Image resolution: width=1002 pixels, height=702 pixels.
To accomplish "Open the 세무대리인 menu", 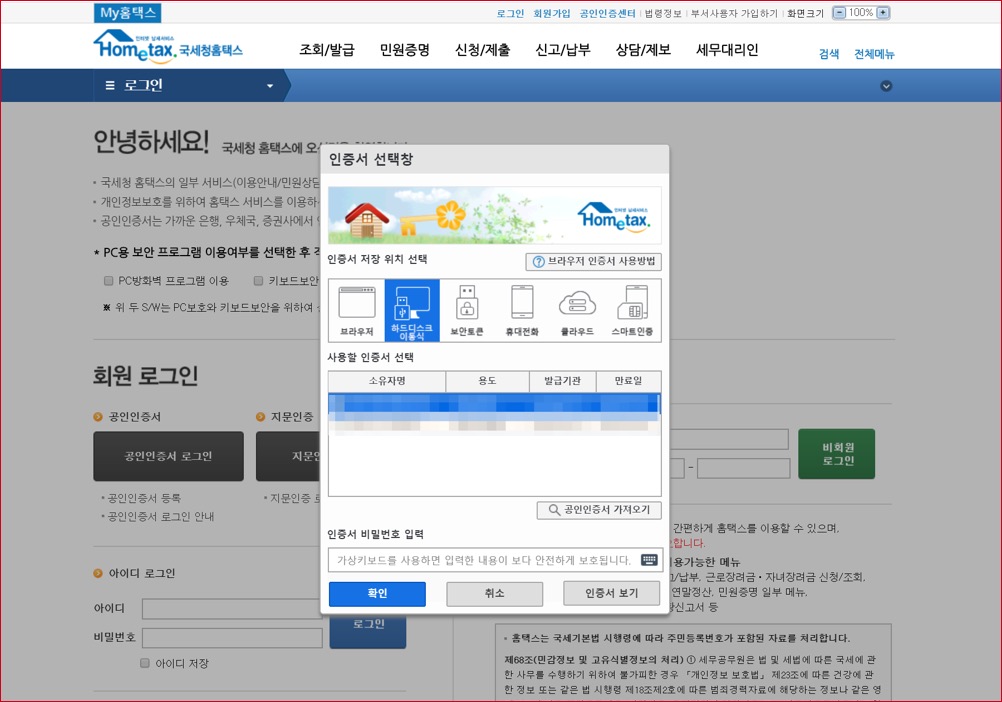I will (x=727, y=50).
